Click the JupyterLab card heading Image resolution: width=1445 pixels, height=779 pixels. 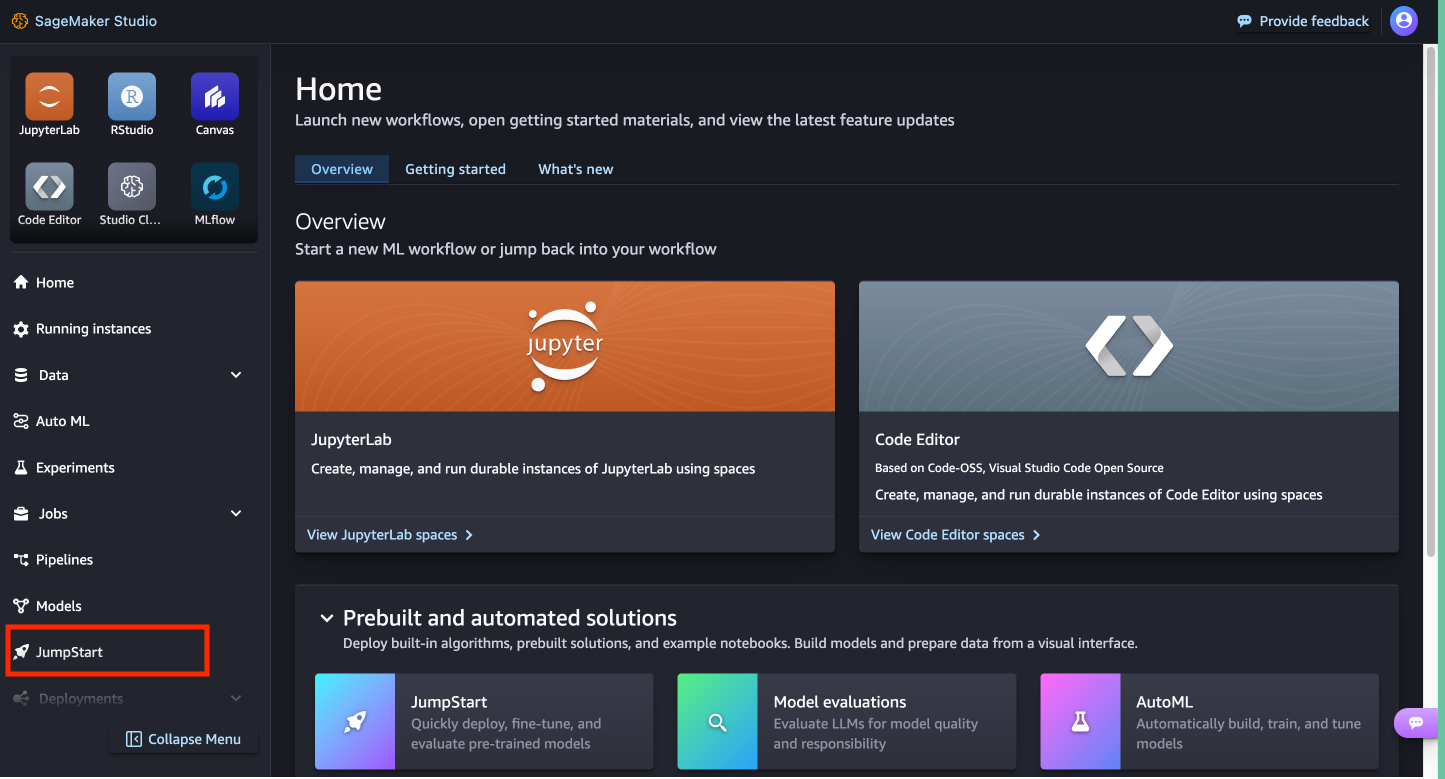click(351, 439)
